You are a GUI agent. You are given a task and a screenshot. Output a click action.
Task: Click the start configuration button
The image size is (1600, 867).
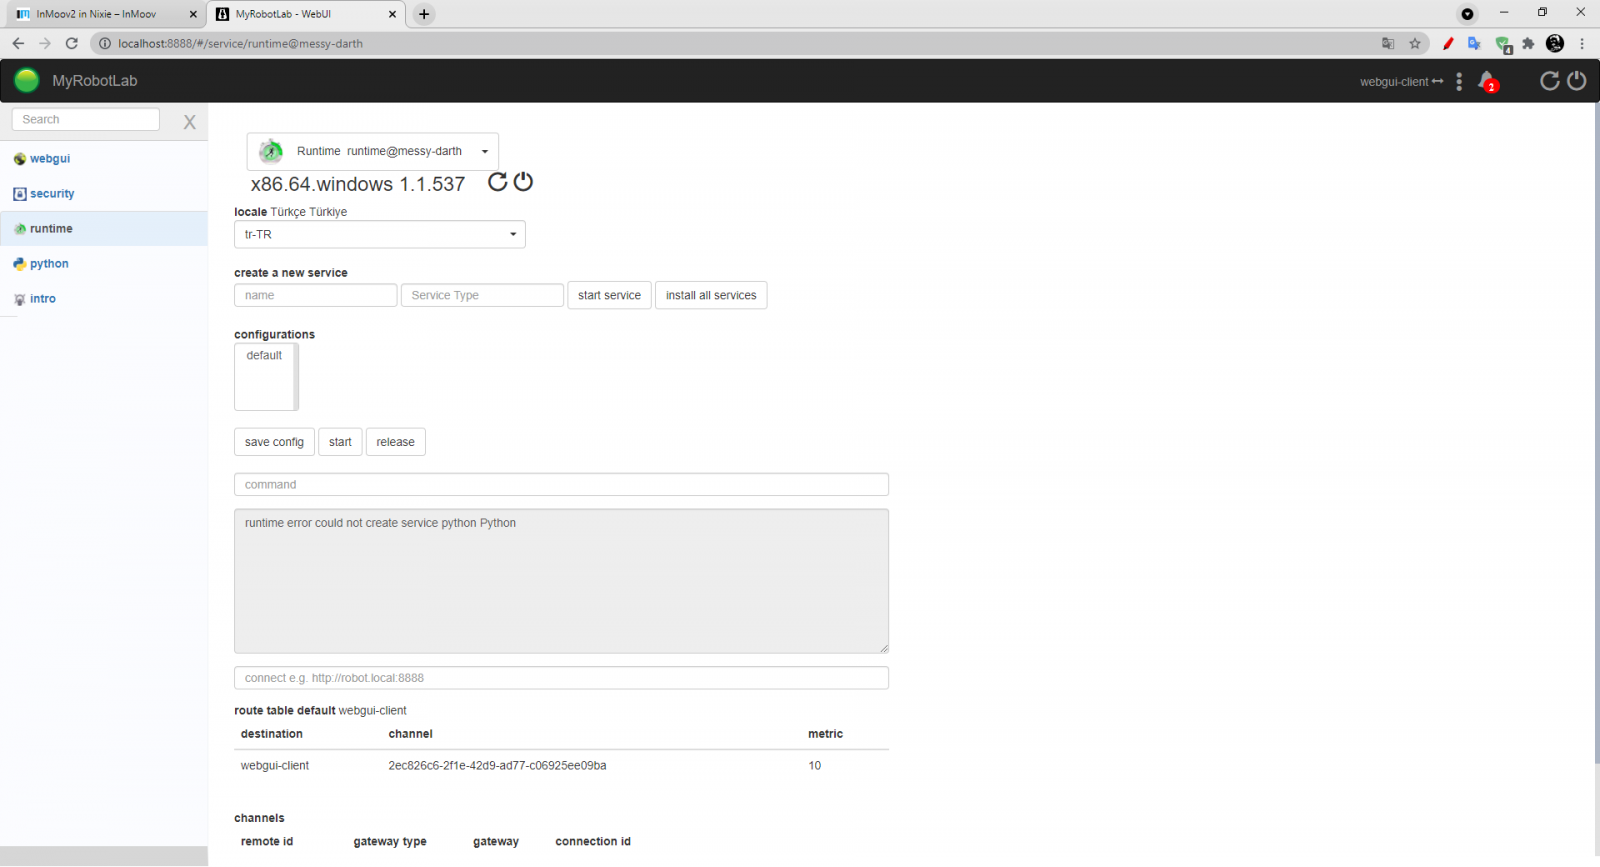click(x=340, y=442)
